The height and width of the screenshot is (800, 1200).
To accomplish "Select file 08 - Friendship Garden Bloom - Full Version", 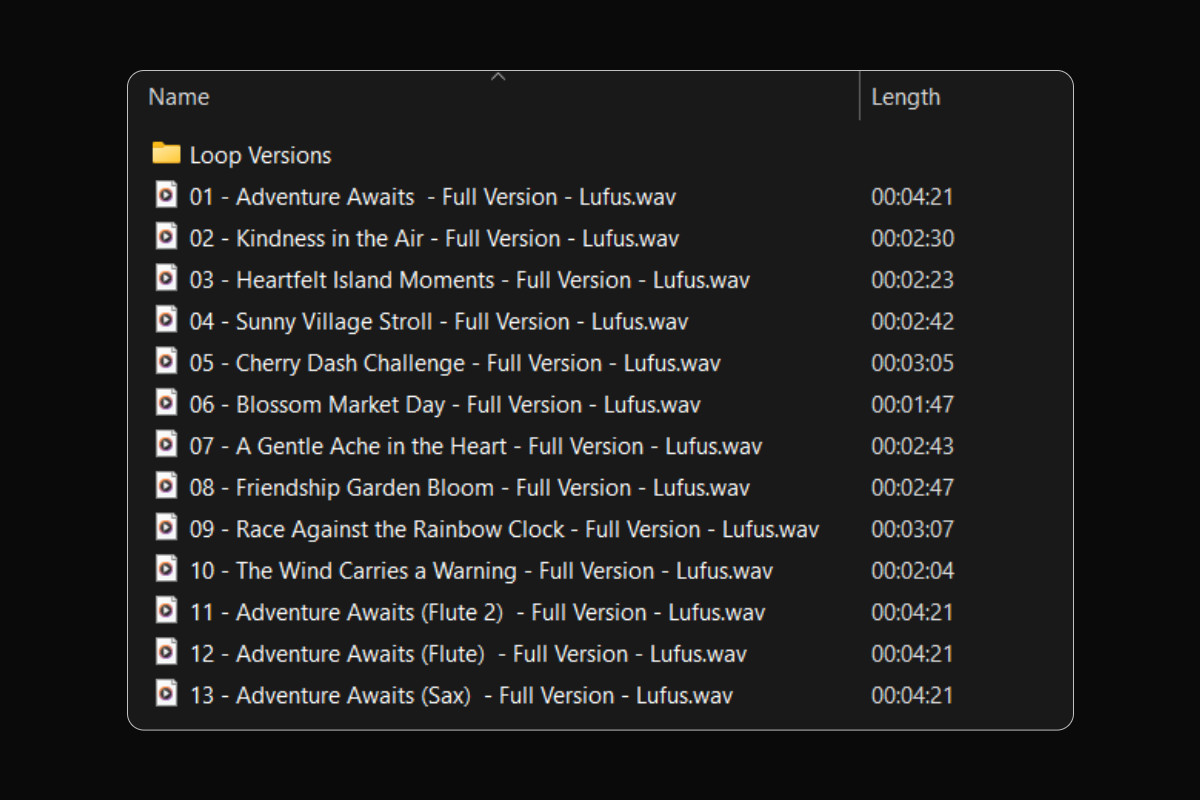I will (470, 488).
